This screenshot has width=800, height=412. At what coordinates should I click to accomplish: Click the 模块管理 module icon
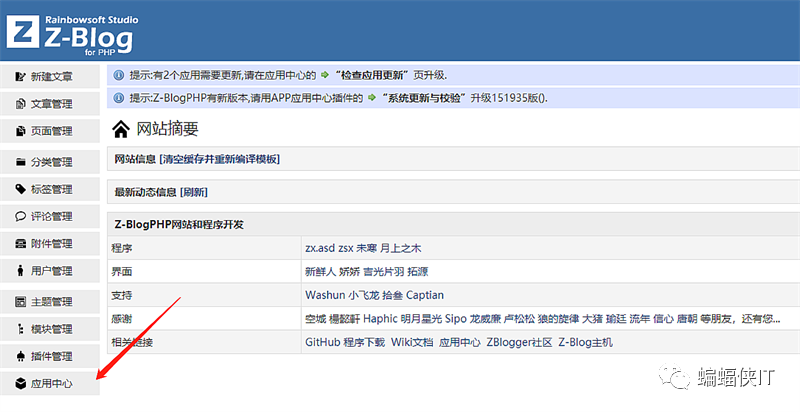(x=20, y=329)
